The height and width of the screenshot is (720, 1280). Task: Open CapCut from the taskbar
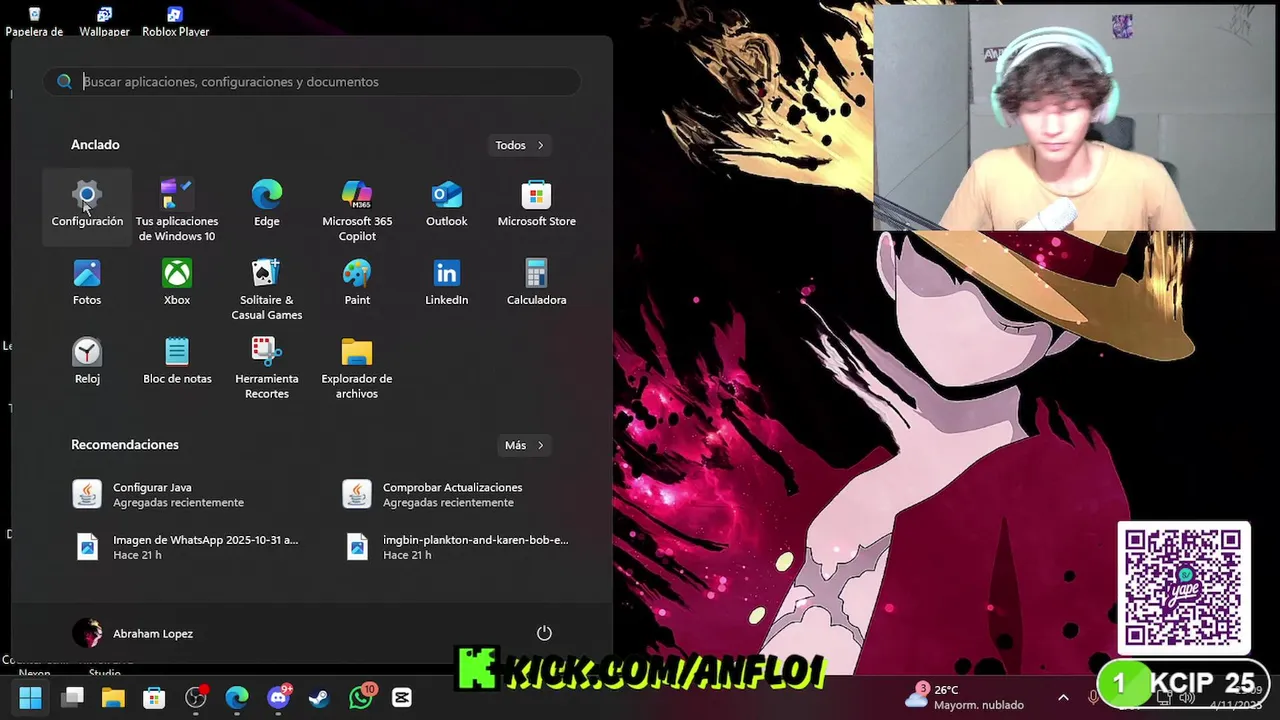coord(402,698)
